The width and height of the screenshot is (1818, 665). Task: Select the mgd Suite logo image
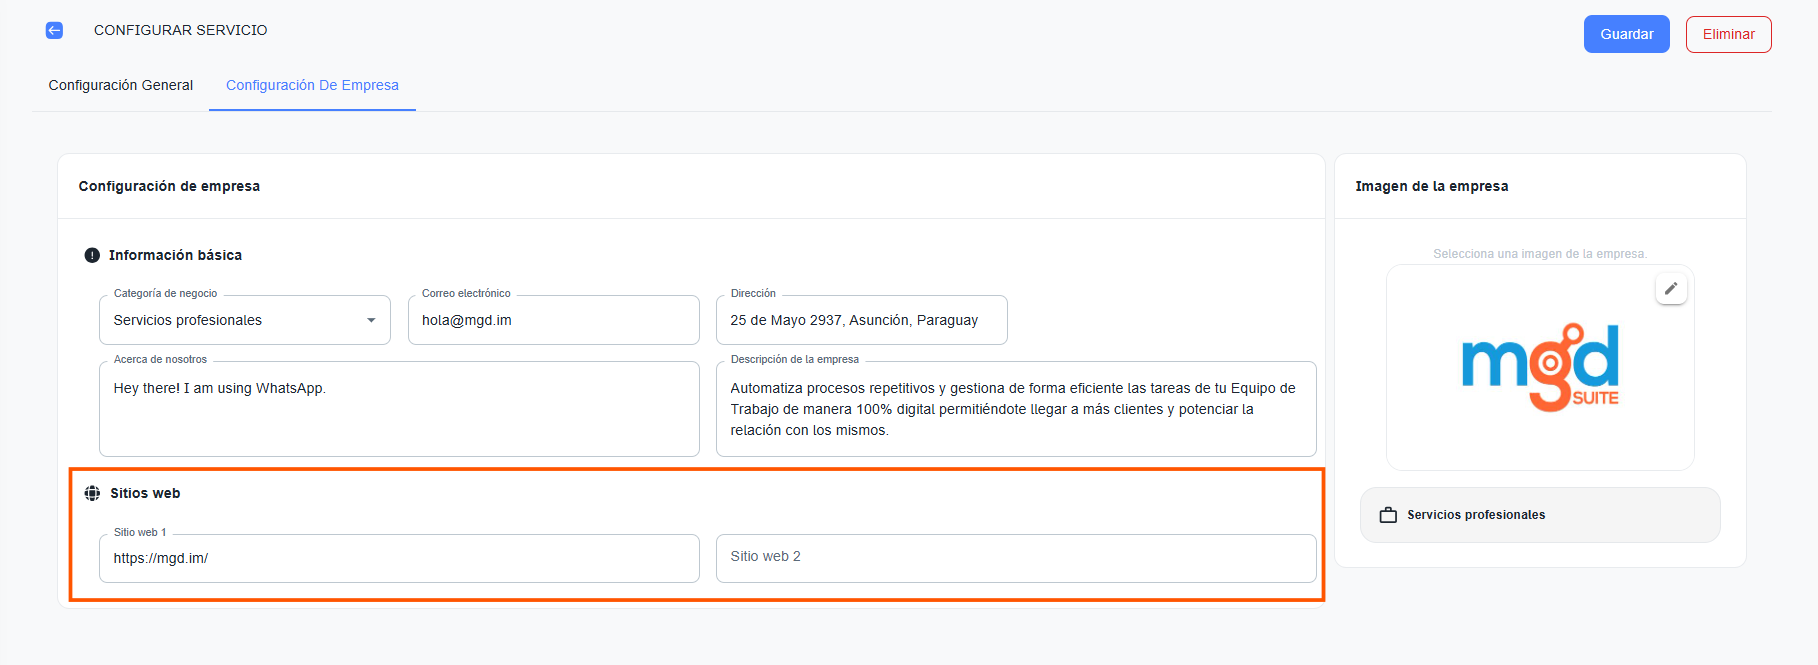pos(1539,367)
